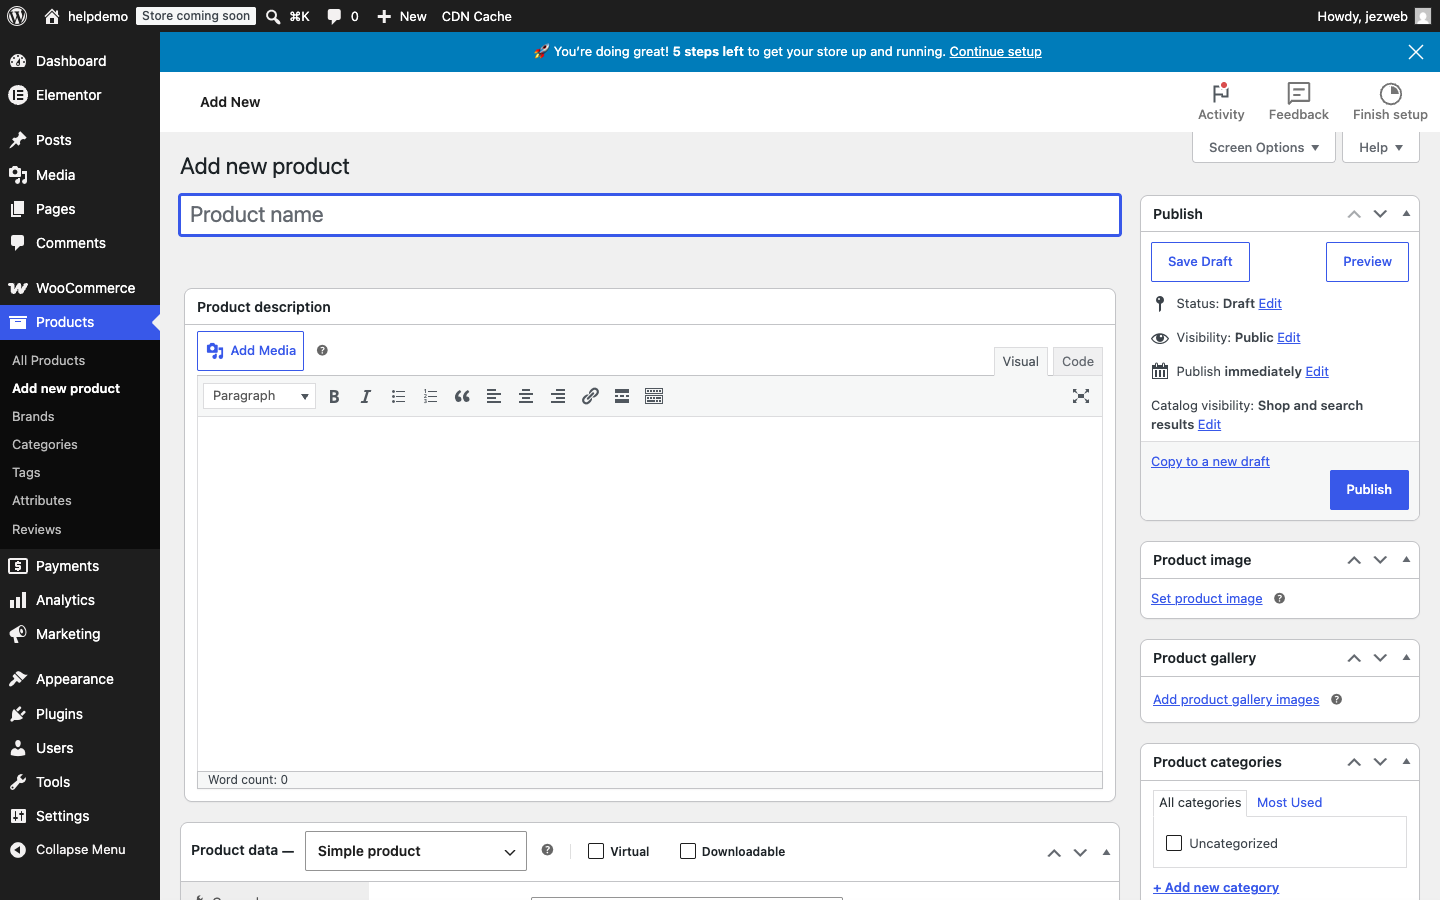
Task: Click the insert link icon
Action: (590, 397)
